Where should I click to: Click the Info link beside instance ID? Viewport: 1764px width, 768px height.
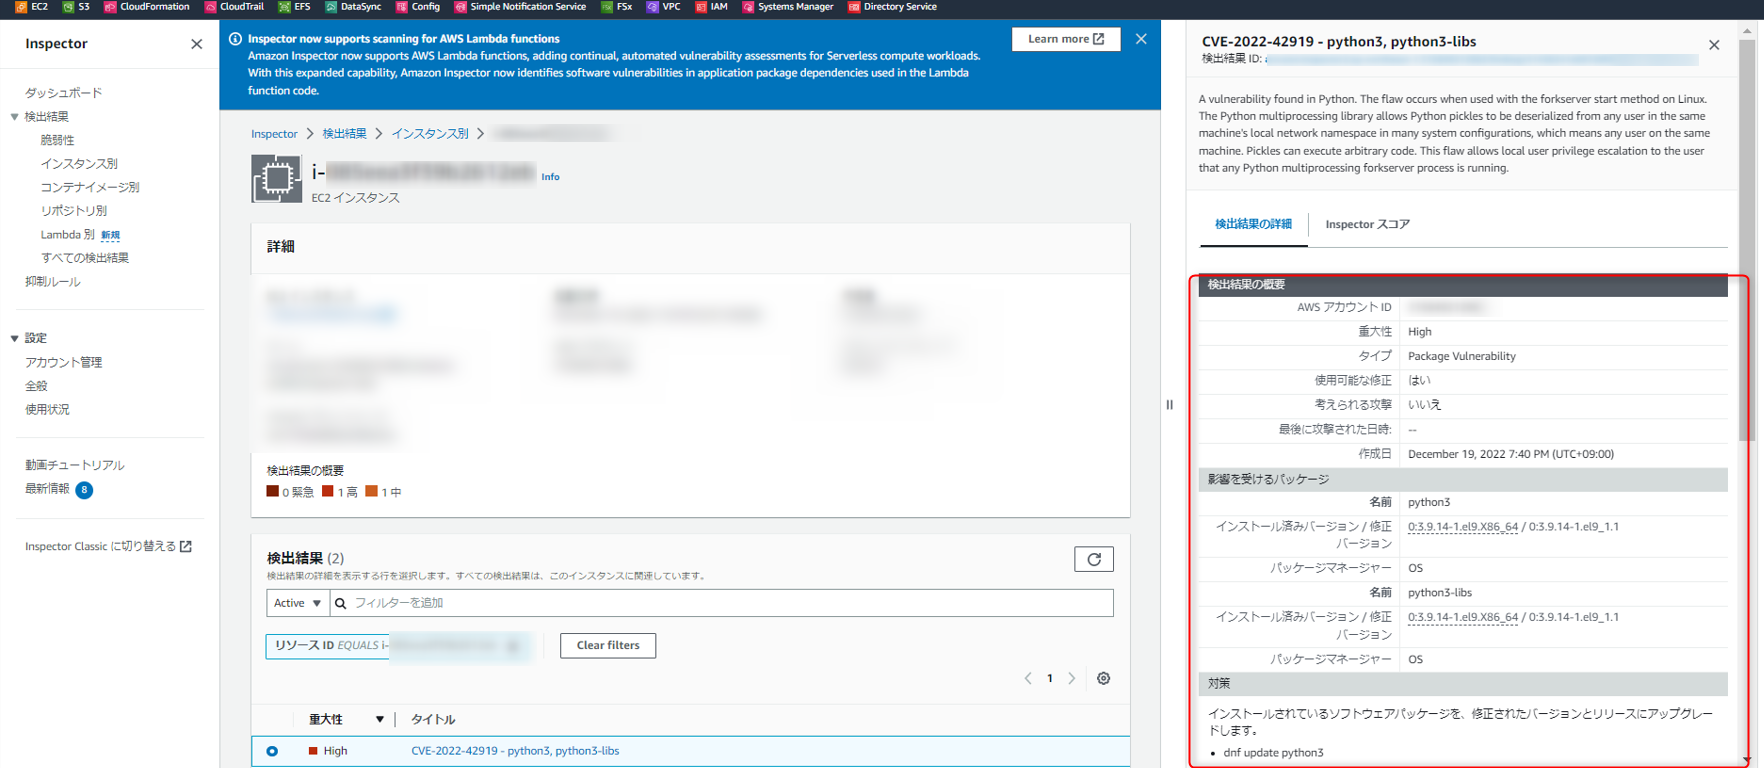pyautogui.click(x=550, y=177)
